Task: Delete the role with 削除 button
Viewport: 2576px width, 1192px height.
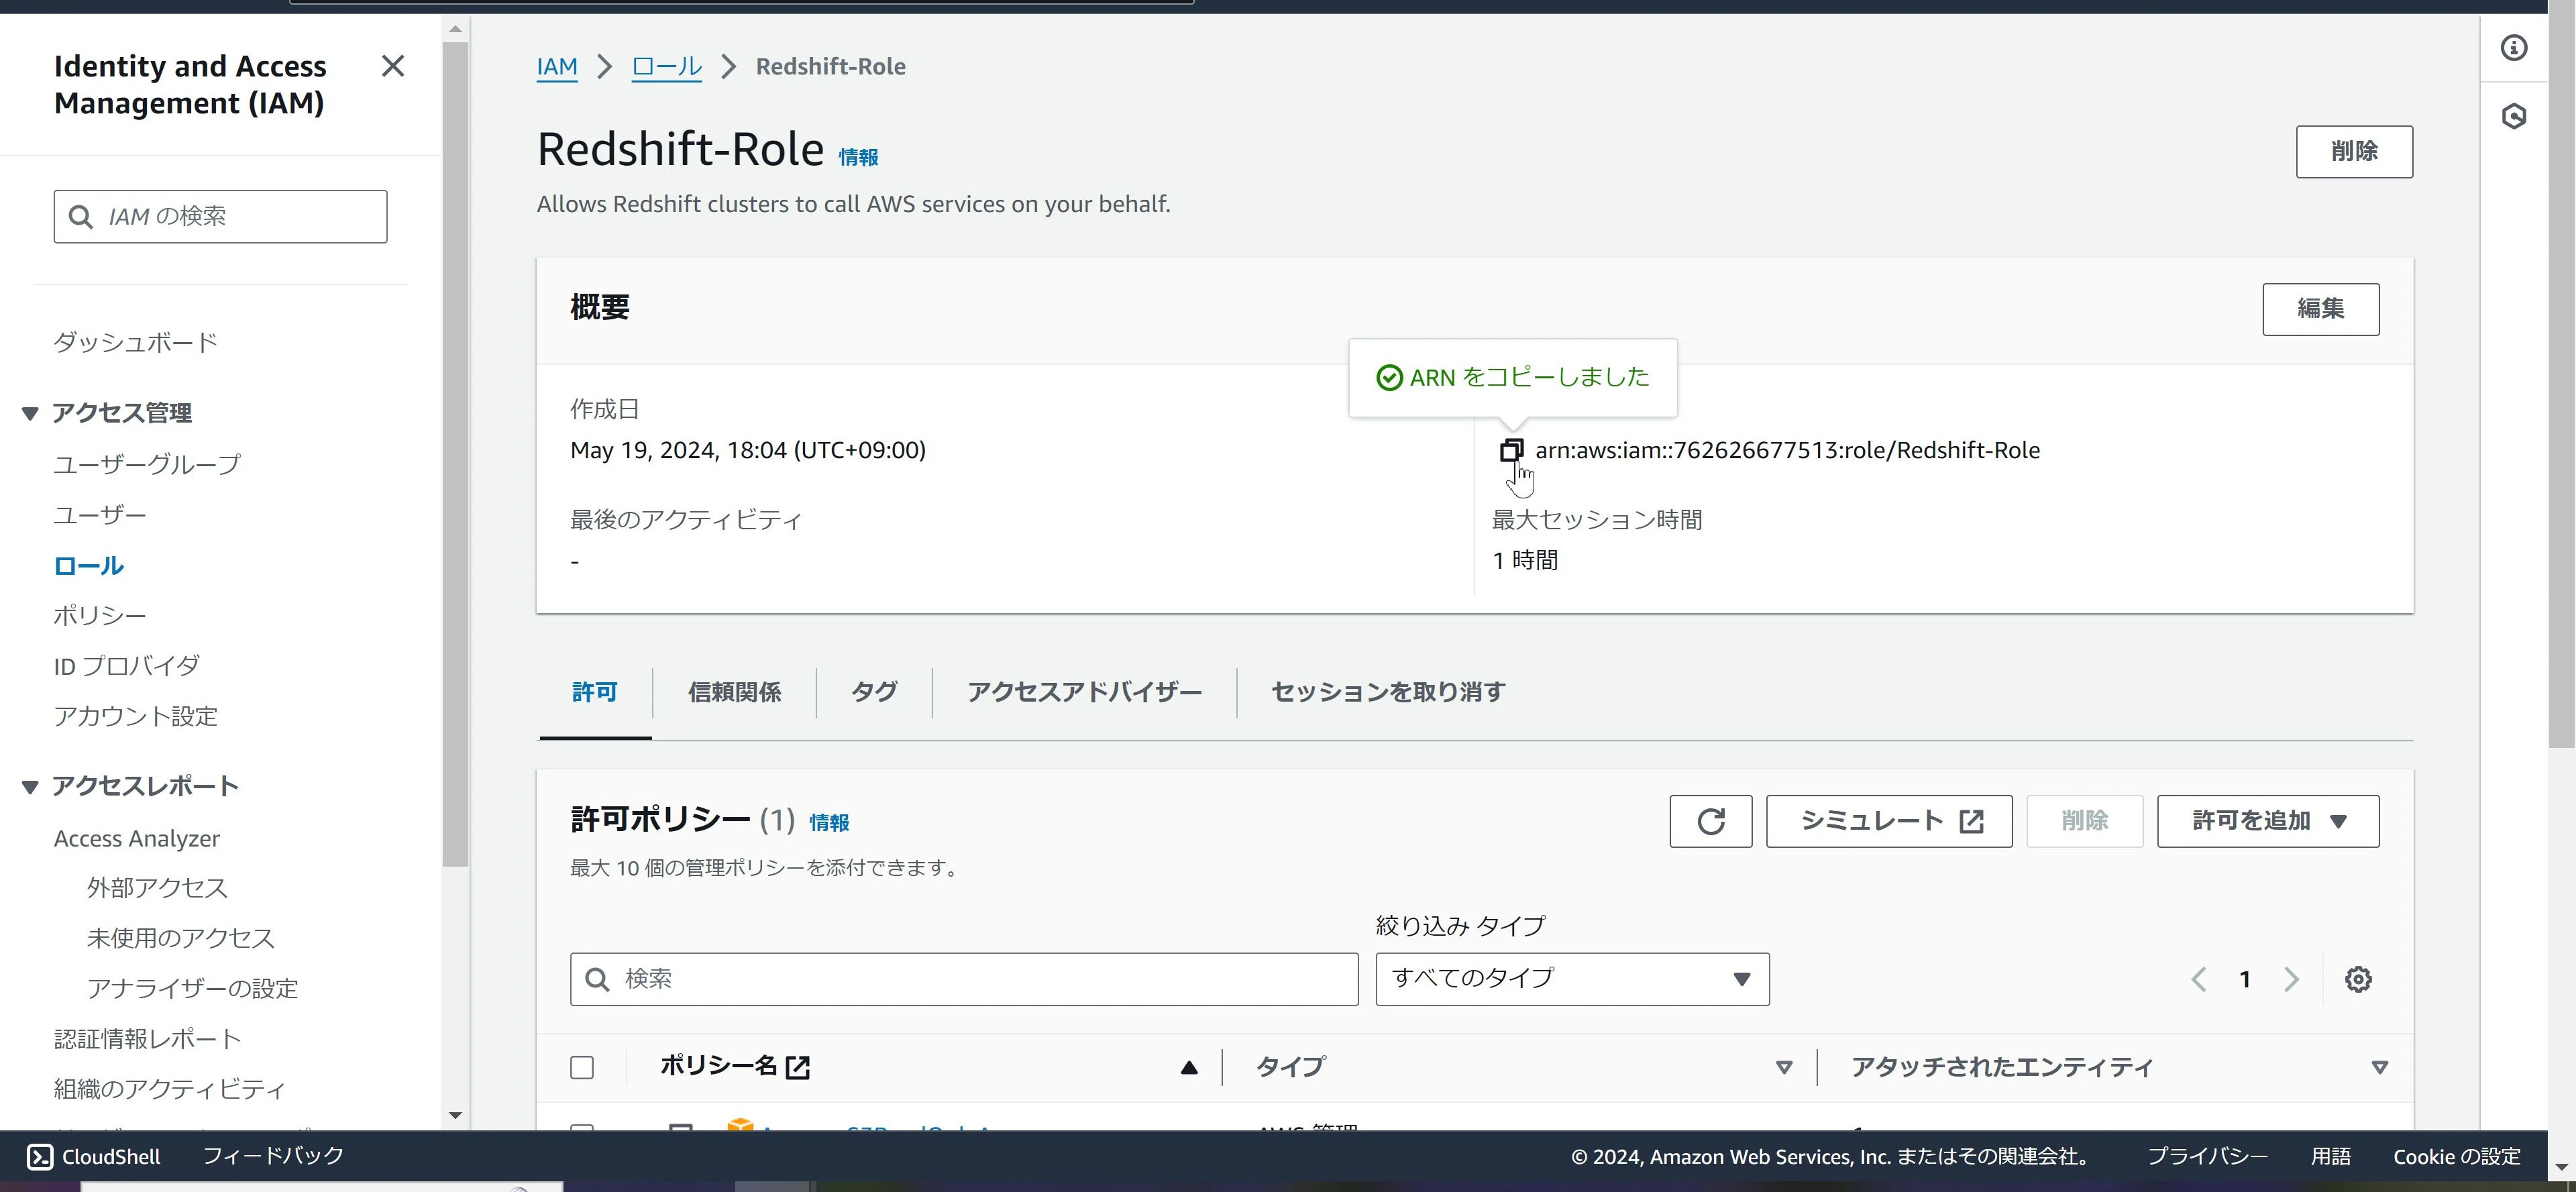Action: 2354,151
